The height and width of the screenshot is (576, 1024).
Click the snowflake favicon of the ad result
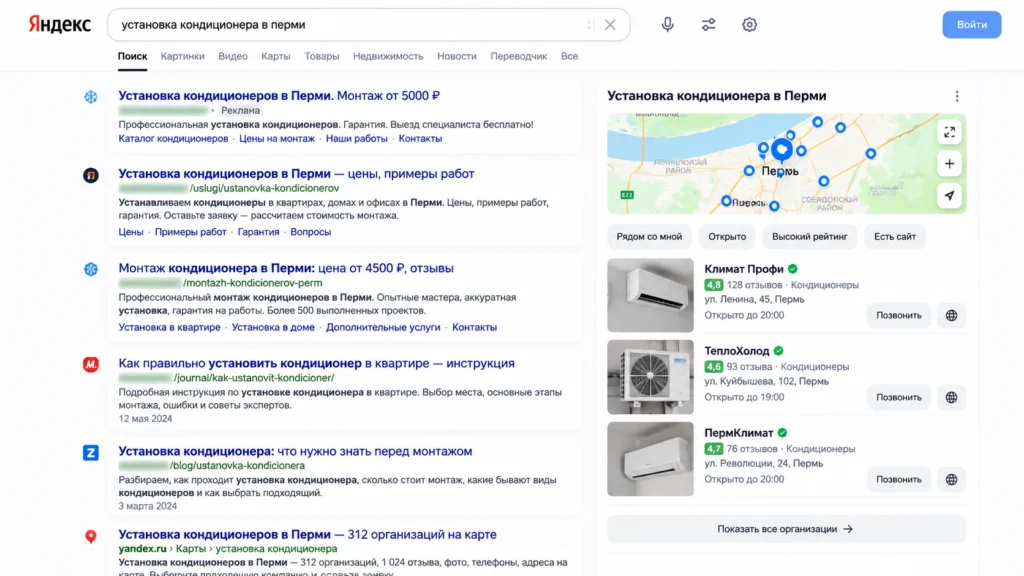tap(91, 97)
